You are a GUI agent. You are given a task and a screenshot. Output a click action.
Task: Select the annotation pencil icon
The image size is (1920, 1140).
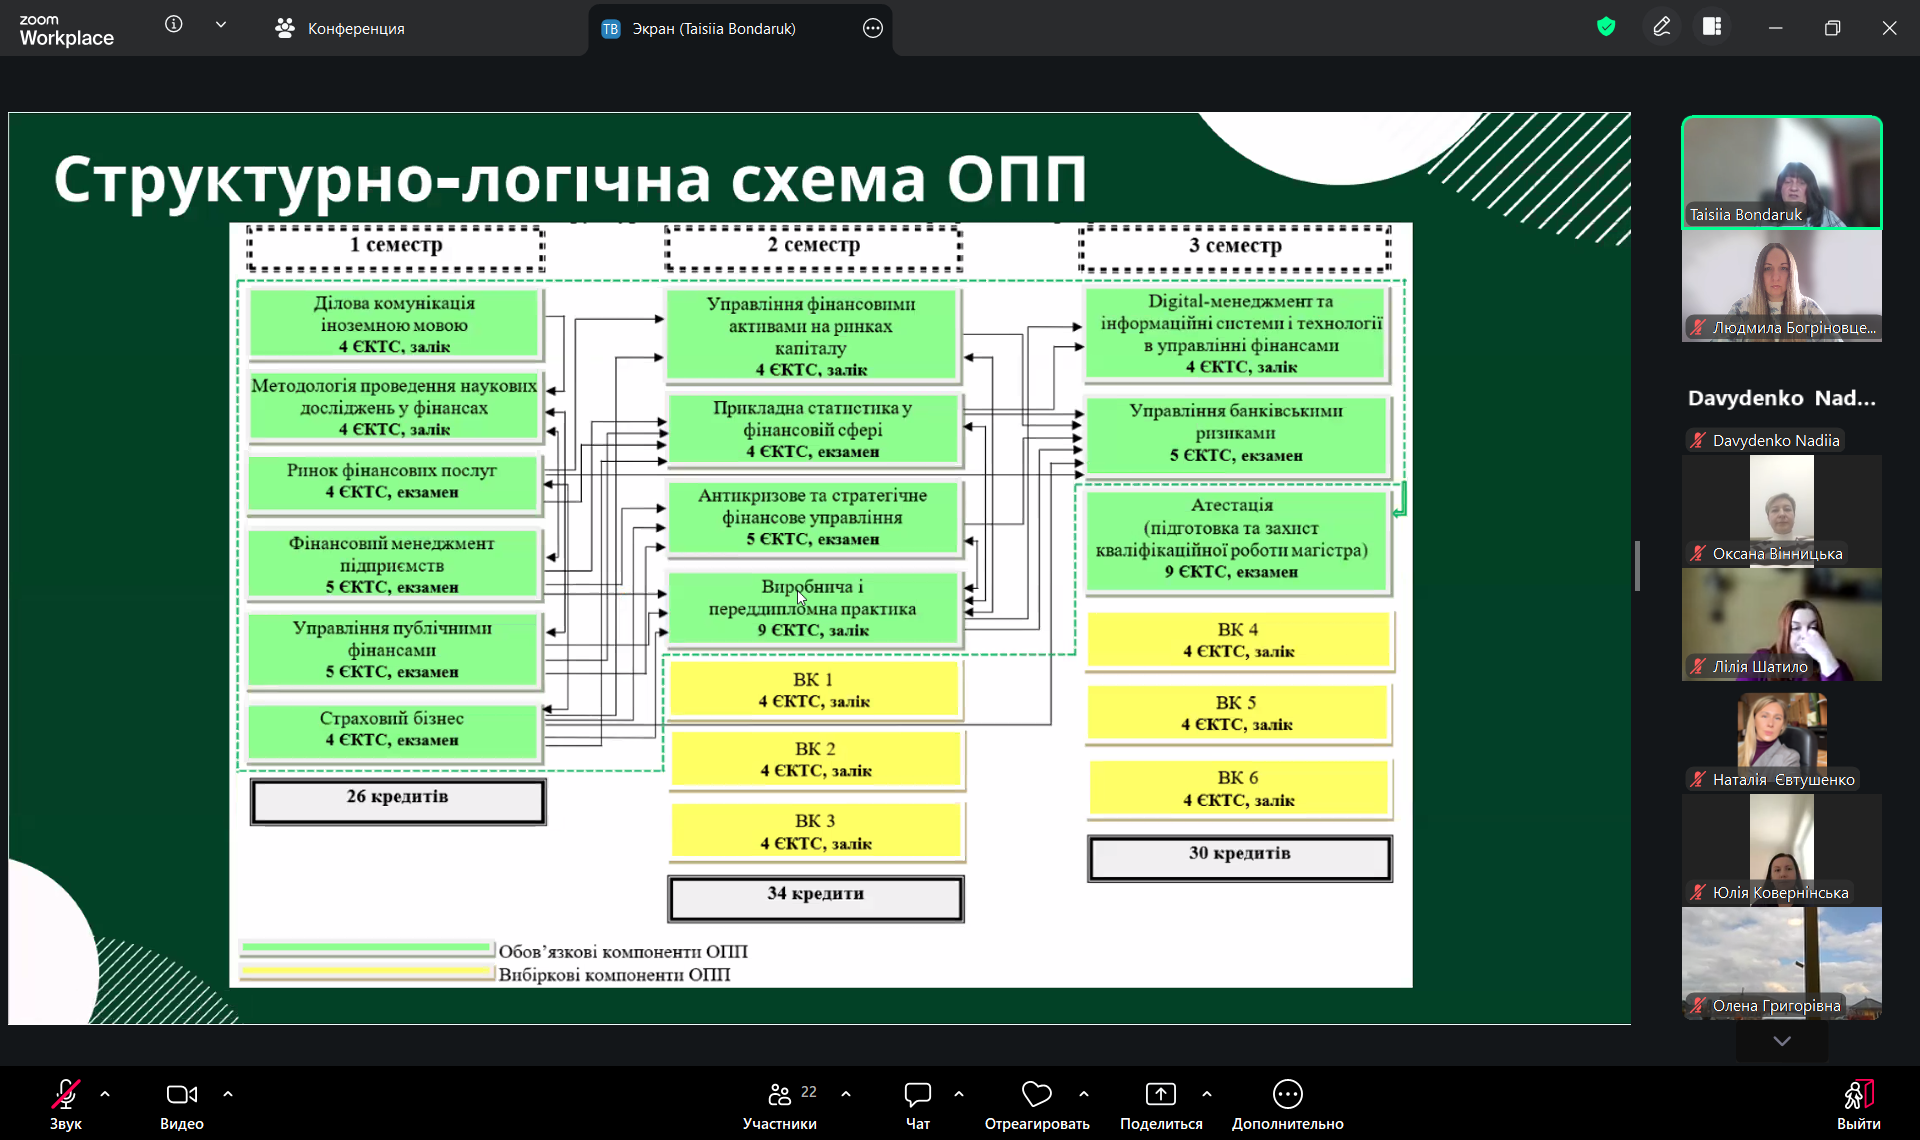click(1662, 27)
